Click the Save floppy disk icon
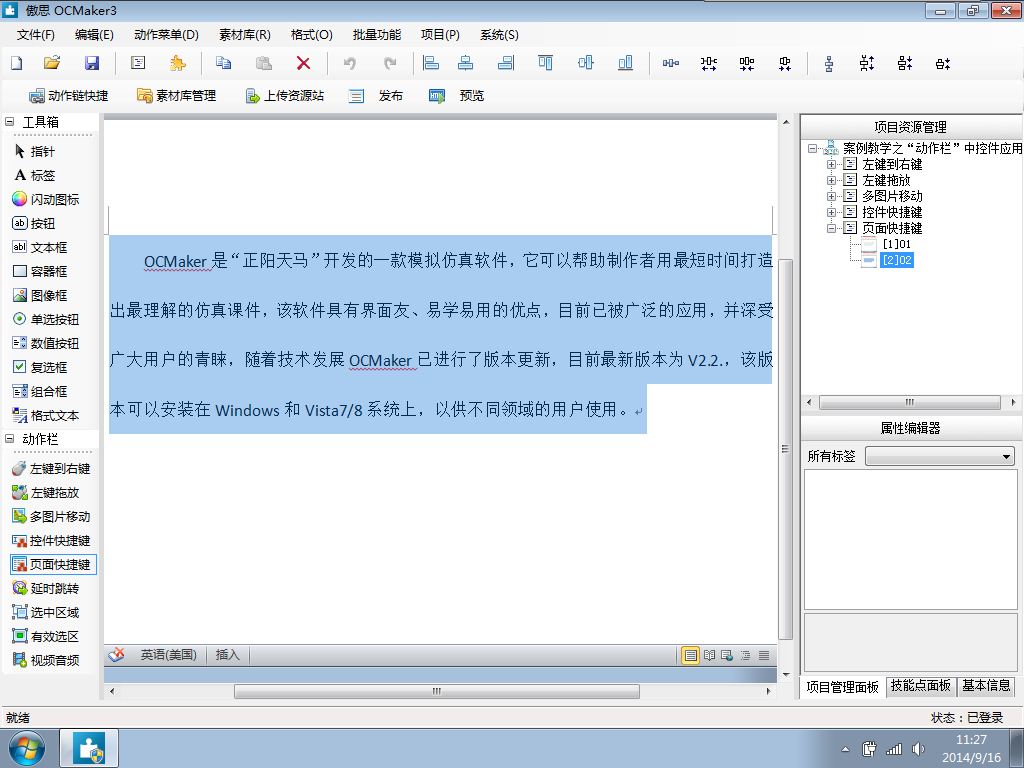 (92, 63)
